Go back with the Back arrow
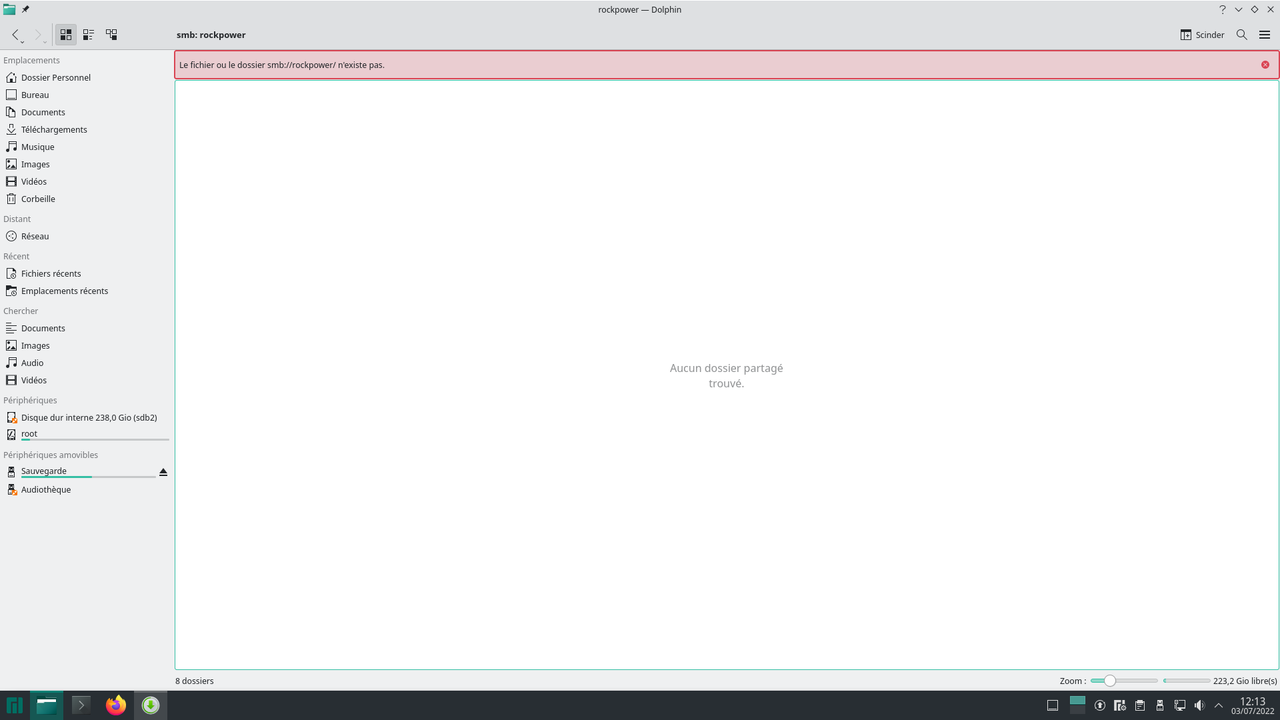Viewport: 1280px width, 720px height. click(x=16, y=35)
